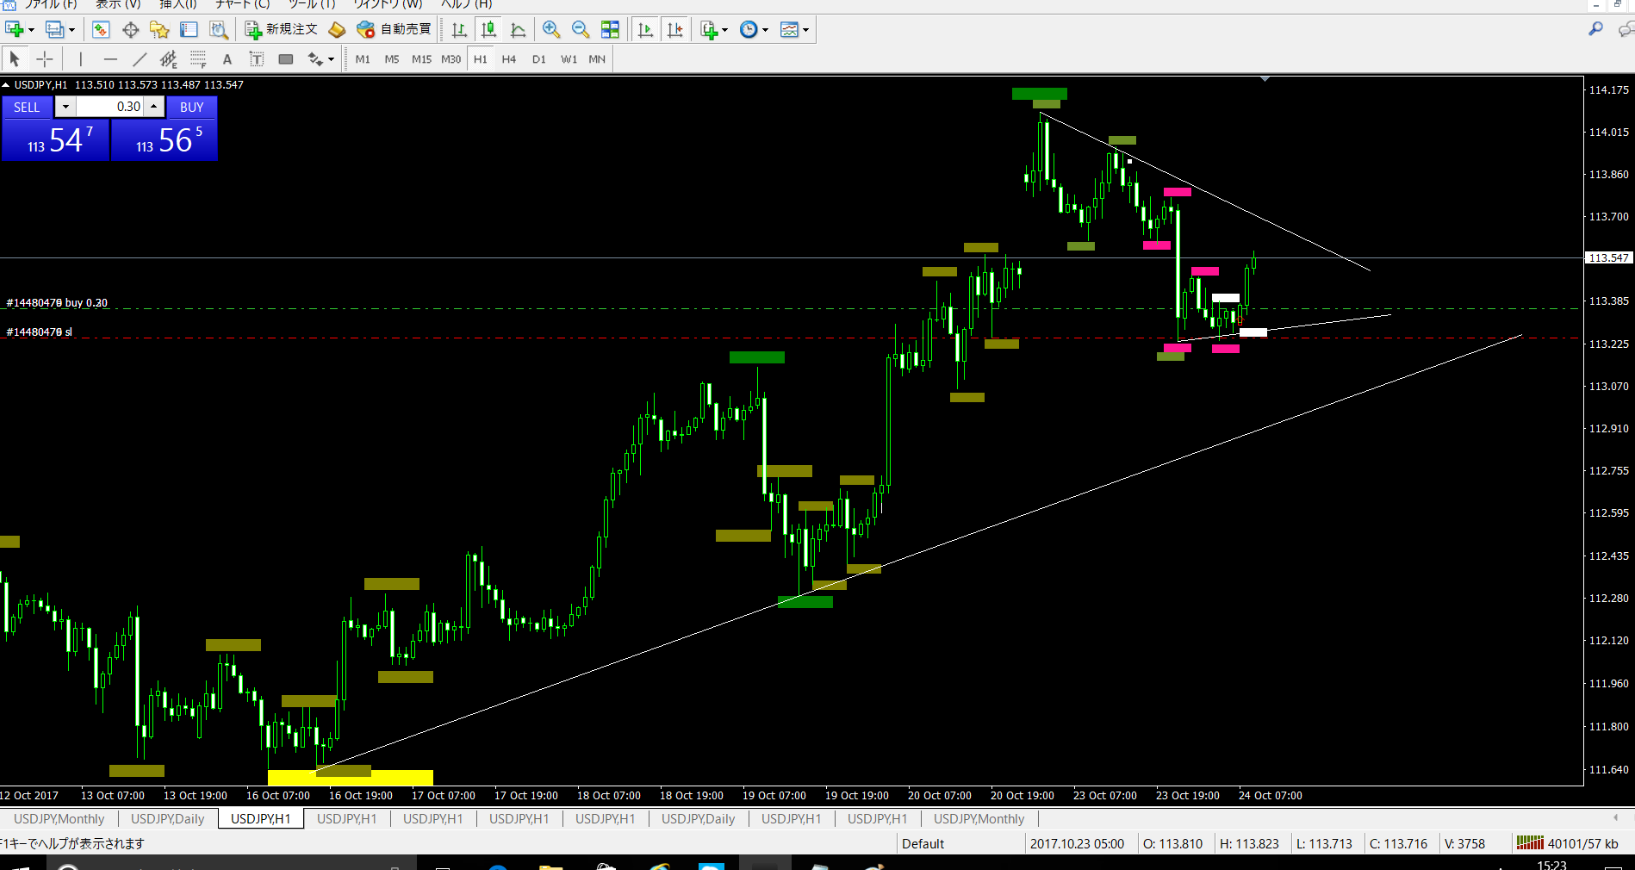
Task: Select the vertical line tool
Action: point(81,59)
